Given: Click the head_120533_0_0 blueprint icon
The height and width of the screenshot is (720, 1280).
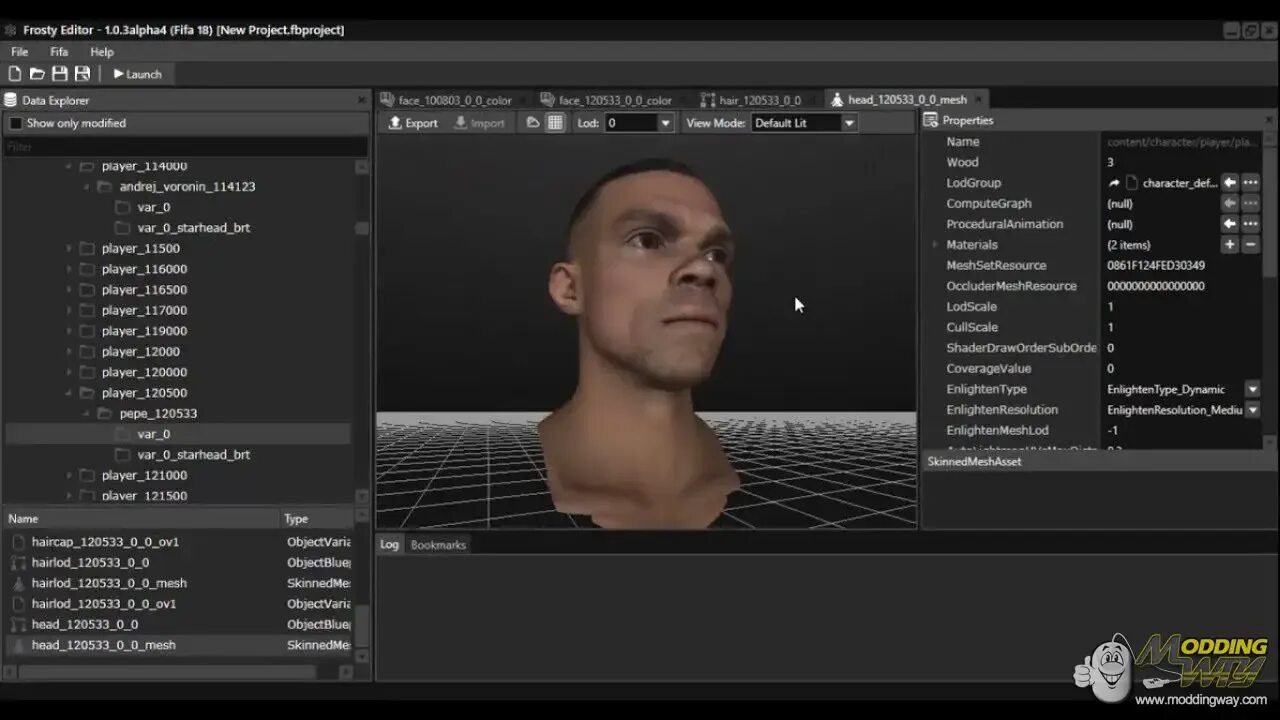Looking at the screenshot, I should (18, 625).
